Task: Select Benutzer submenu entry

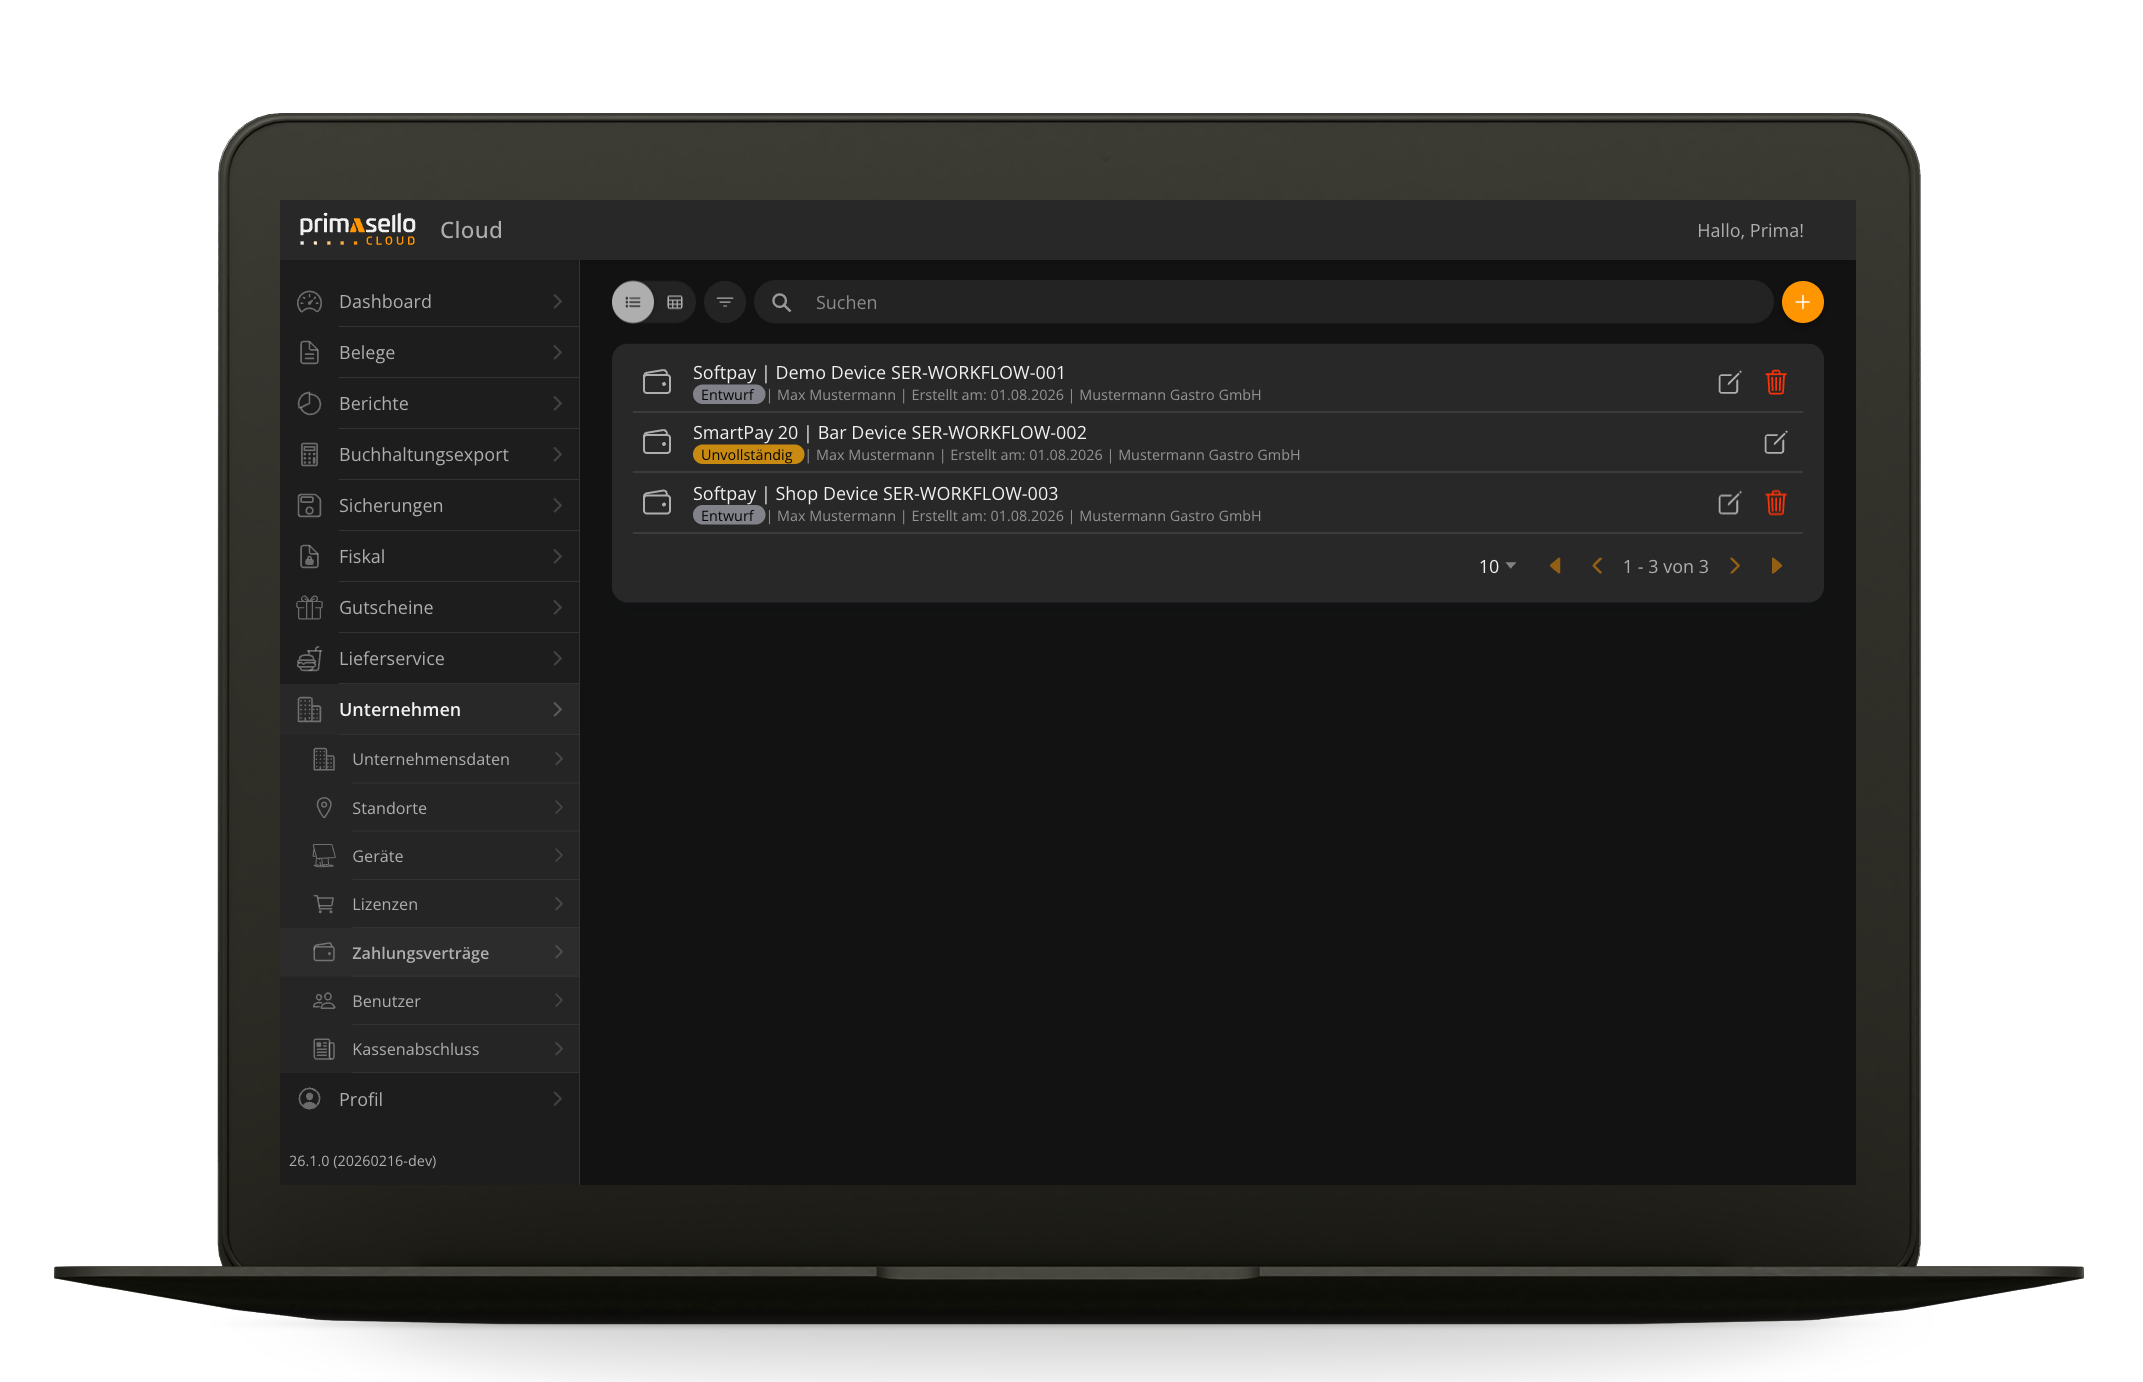Action: (x=430, y=1000)
